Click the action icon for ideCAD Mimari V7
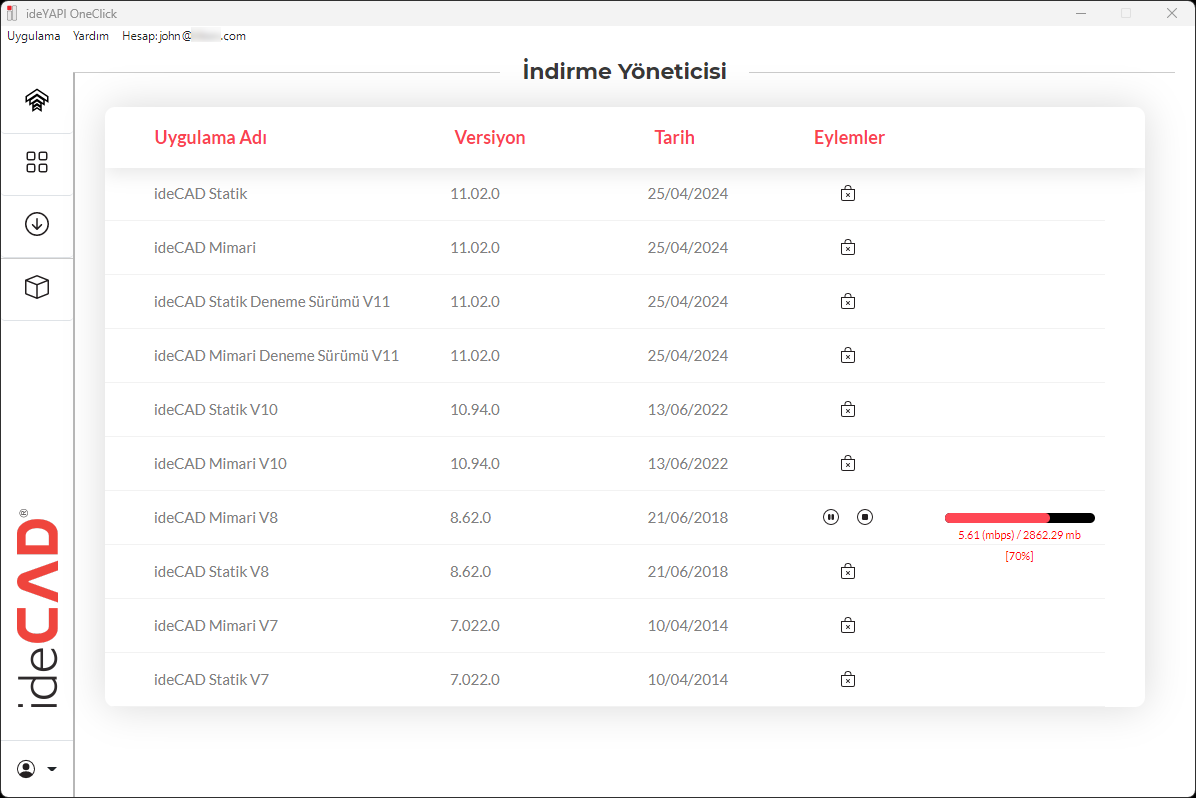 [847, 626]
